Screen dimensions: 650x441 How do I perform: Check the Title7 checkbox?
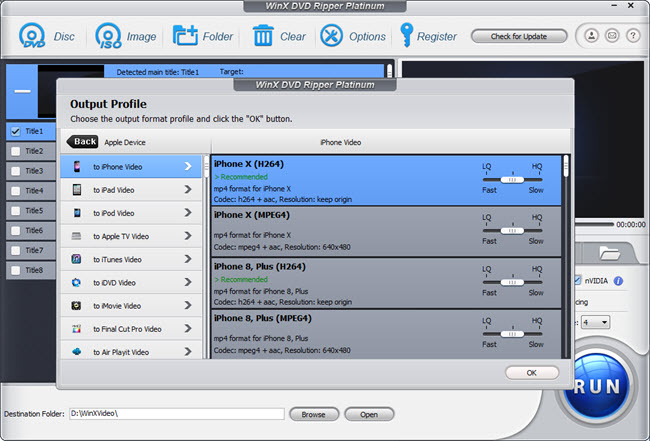pyautogui.click(x=15, y=251)
